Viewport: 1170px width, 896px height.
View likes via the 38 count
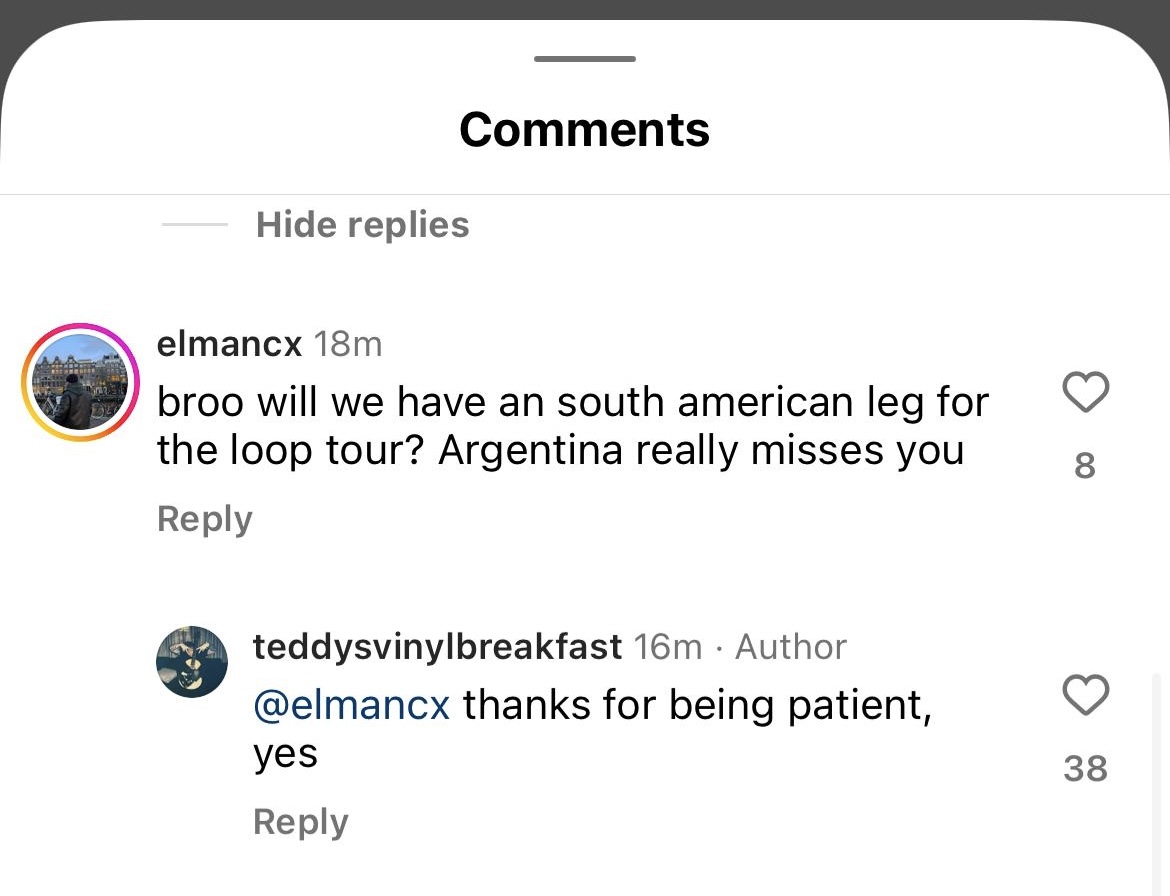(1085, 769)
